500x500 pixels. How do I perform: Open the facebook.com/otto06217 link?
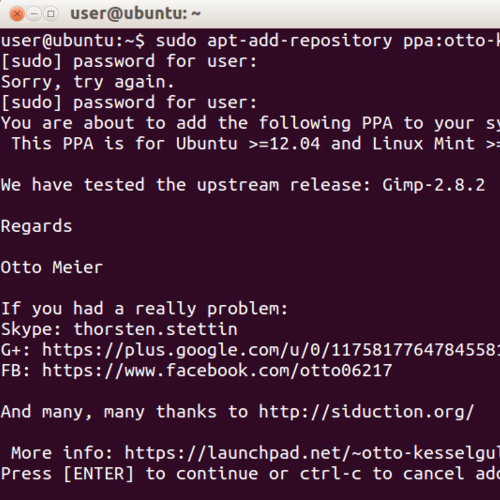(x=217, y=371)
